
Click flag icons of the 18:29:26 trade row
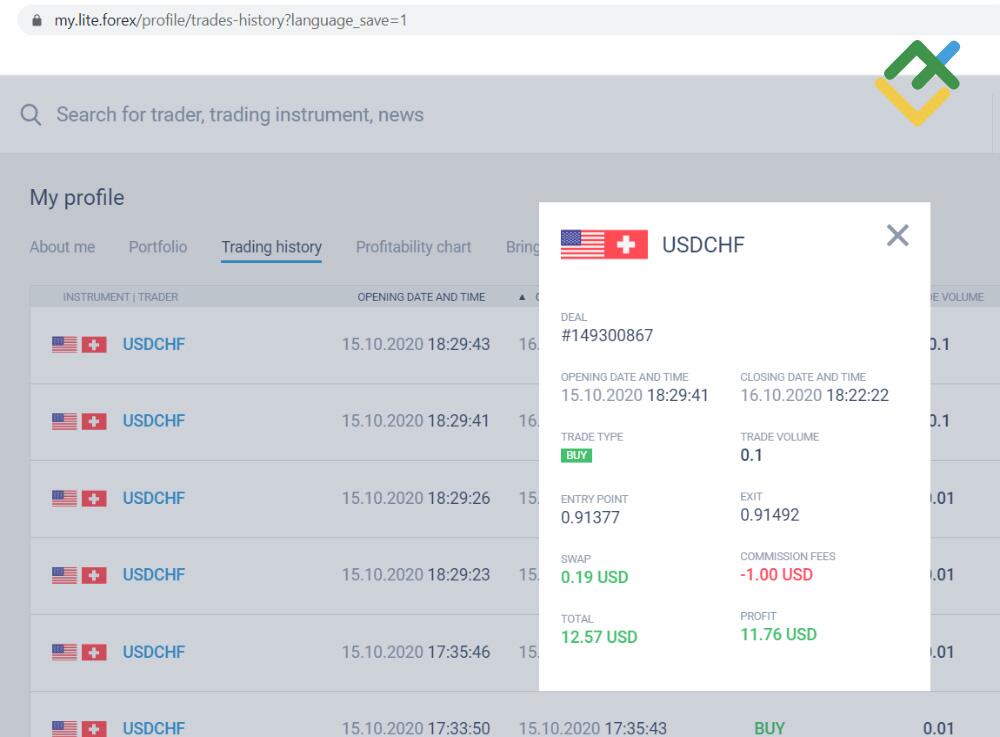point(79,498)
